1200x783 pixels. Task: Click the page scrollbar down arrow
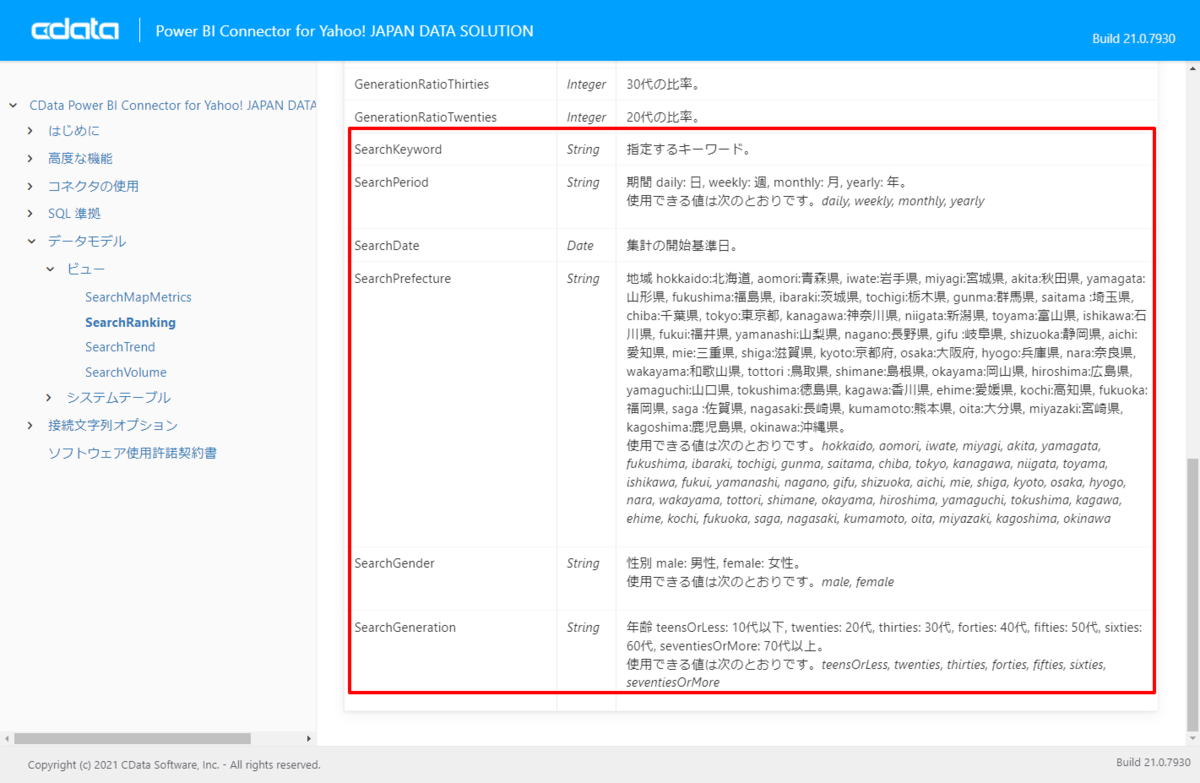pyautogui.click(x=1191, y=738)
